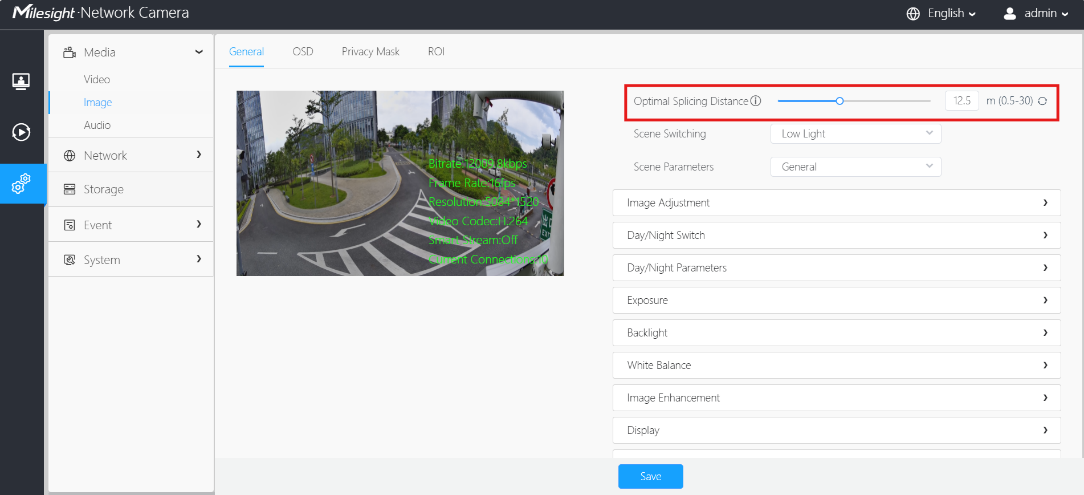Expand the Backlight panel
Screen dimensions: 1084x495
coord(837,333)
